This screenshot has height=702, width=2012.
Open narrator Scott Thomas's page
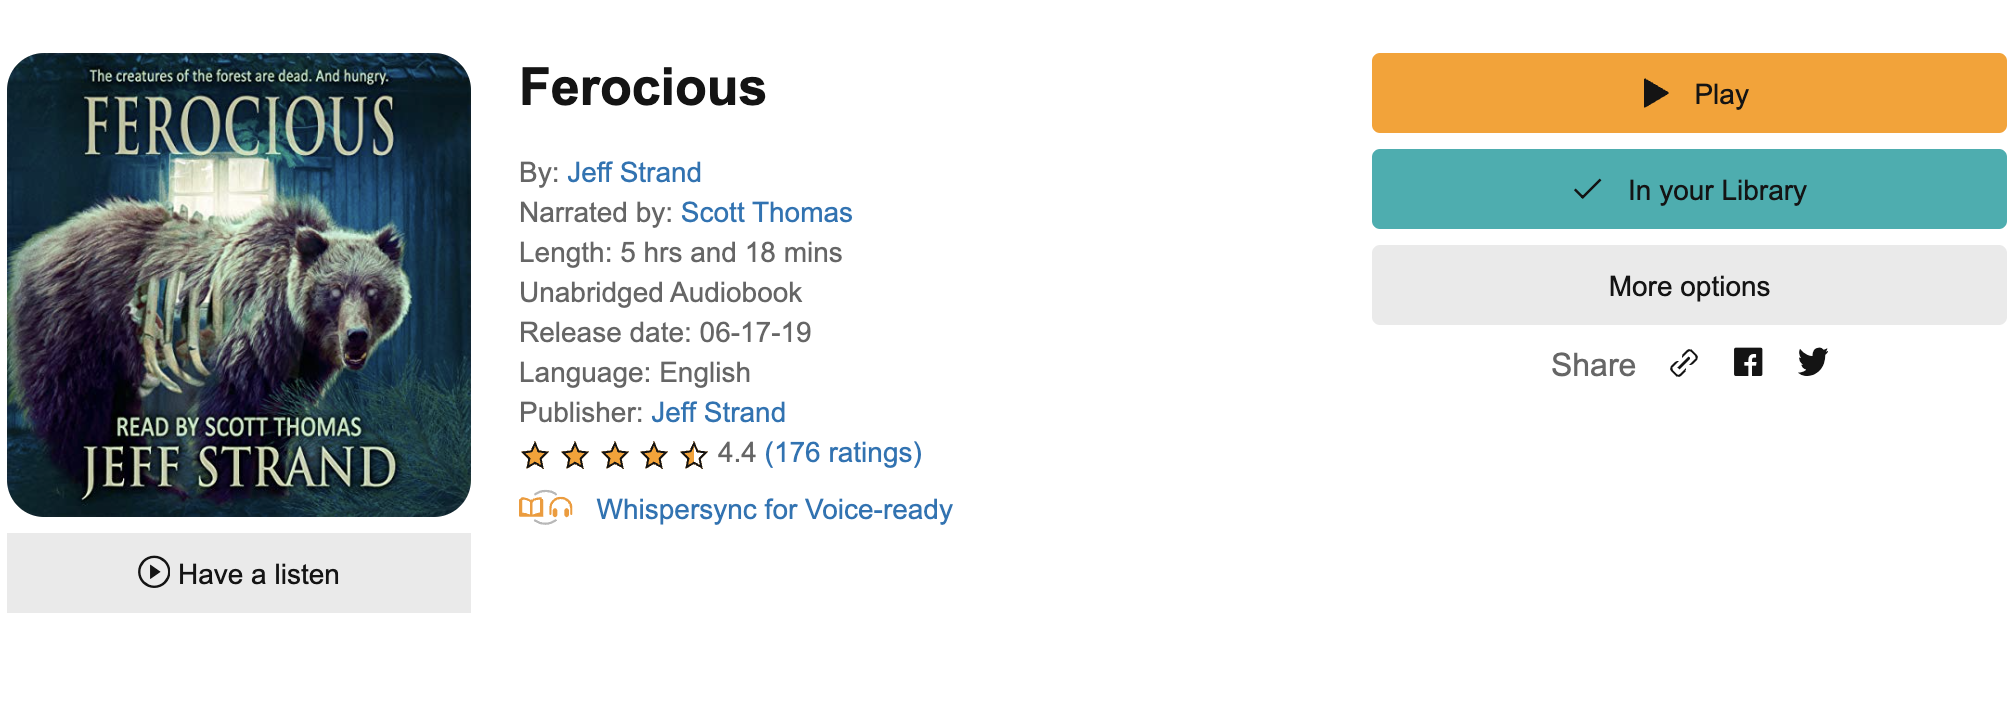[766, 213]
